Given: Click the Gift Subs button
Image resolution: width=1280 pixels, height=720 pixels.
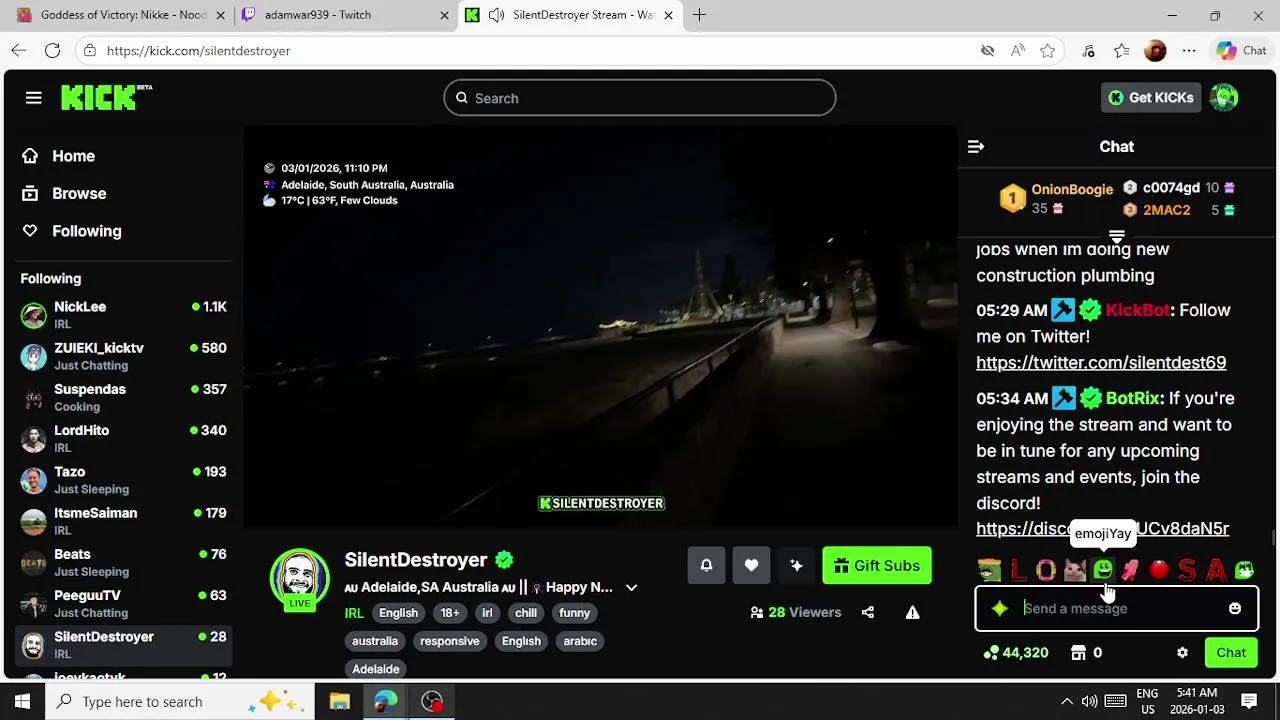Looking at the screenshot, I should [877, 565].
